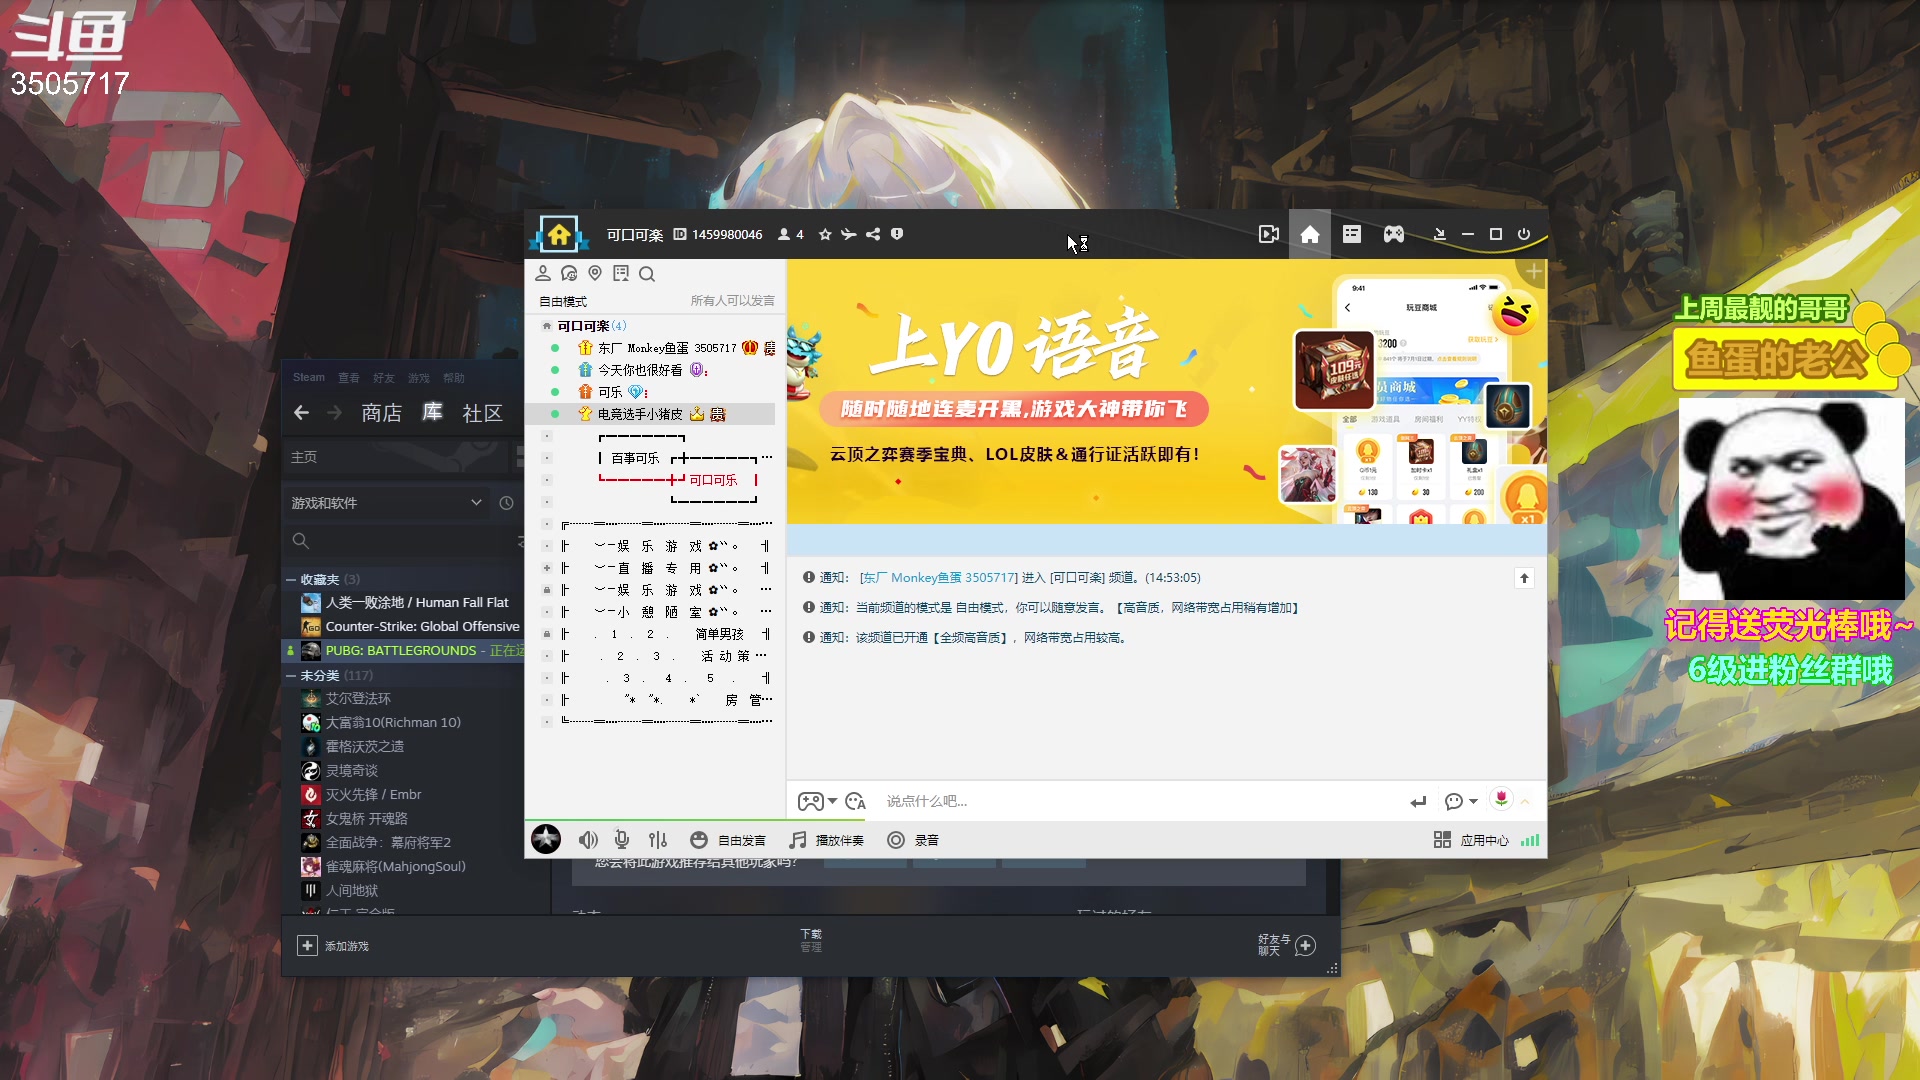Click the search icon above channel list
Screen dimensions: 1920x1080
pos(647,274)
